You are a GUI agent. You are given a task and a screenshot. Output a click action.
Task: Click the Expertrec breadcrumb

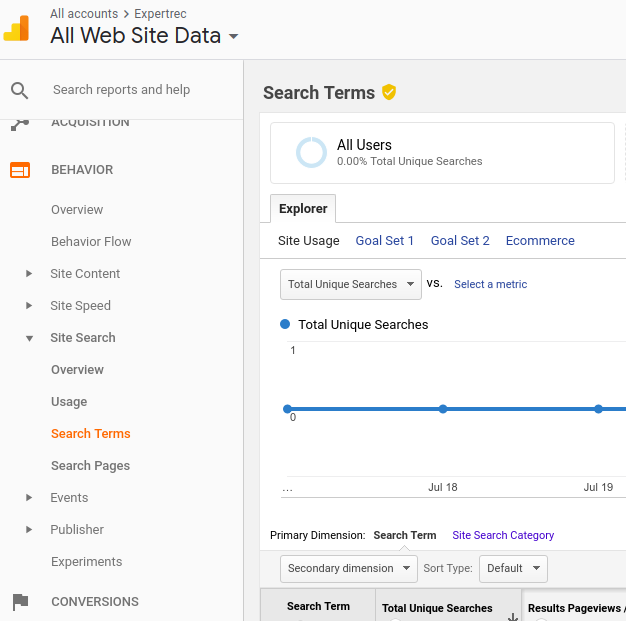pyautogui.click(x=160, y=14)
